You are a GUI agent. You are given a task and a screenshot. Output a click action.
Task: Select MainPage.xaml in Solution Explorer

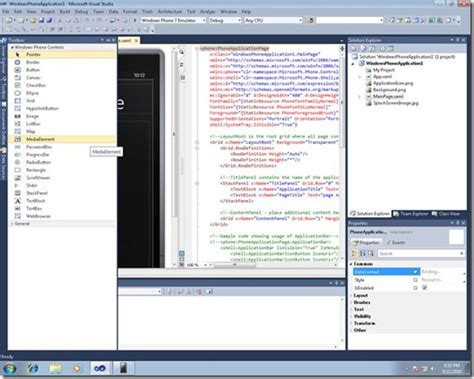pyautogui.click(x=388, y=96)
